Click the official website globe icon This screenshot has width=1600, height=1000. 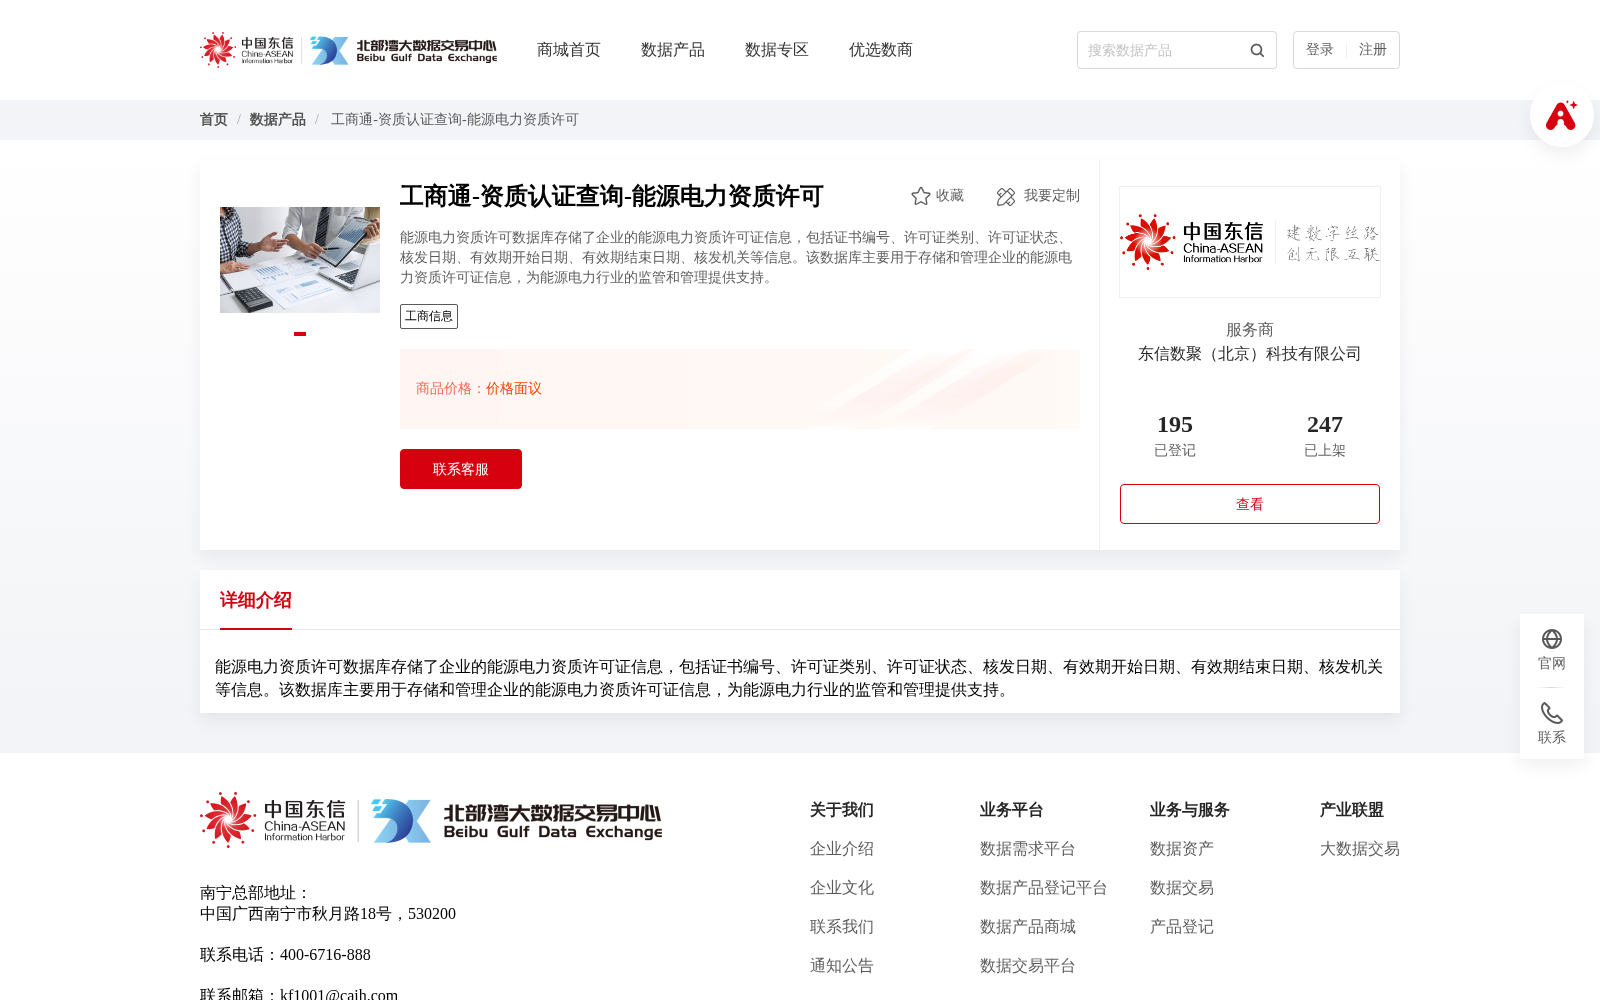point(1552,639)
